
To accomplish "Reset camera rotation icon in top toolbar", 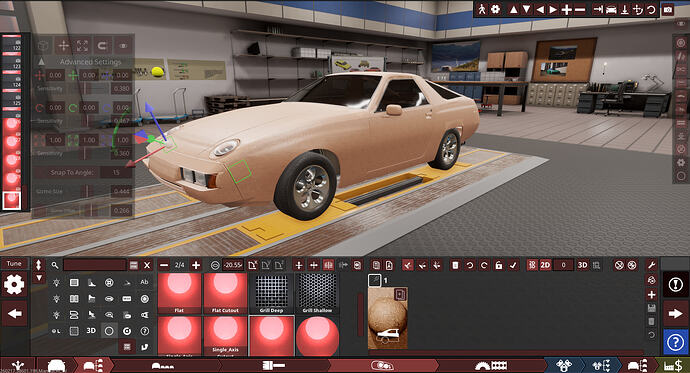I will pos(651,9).
